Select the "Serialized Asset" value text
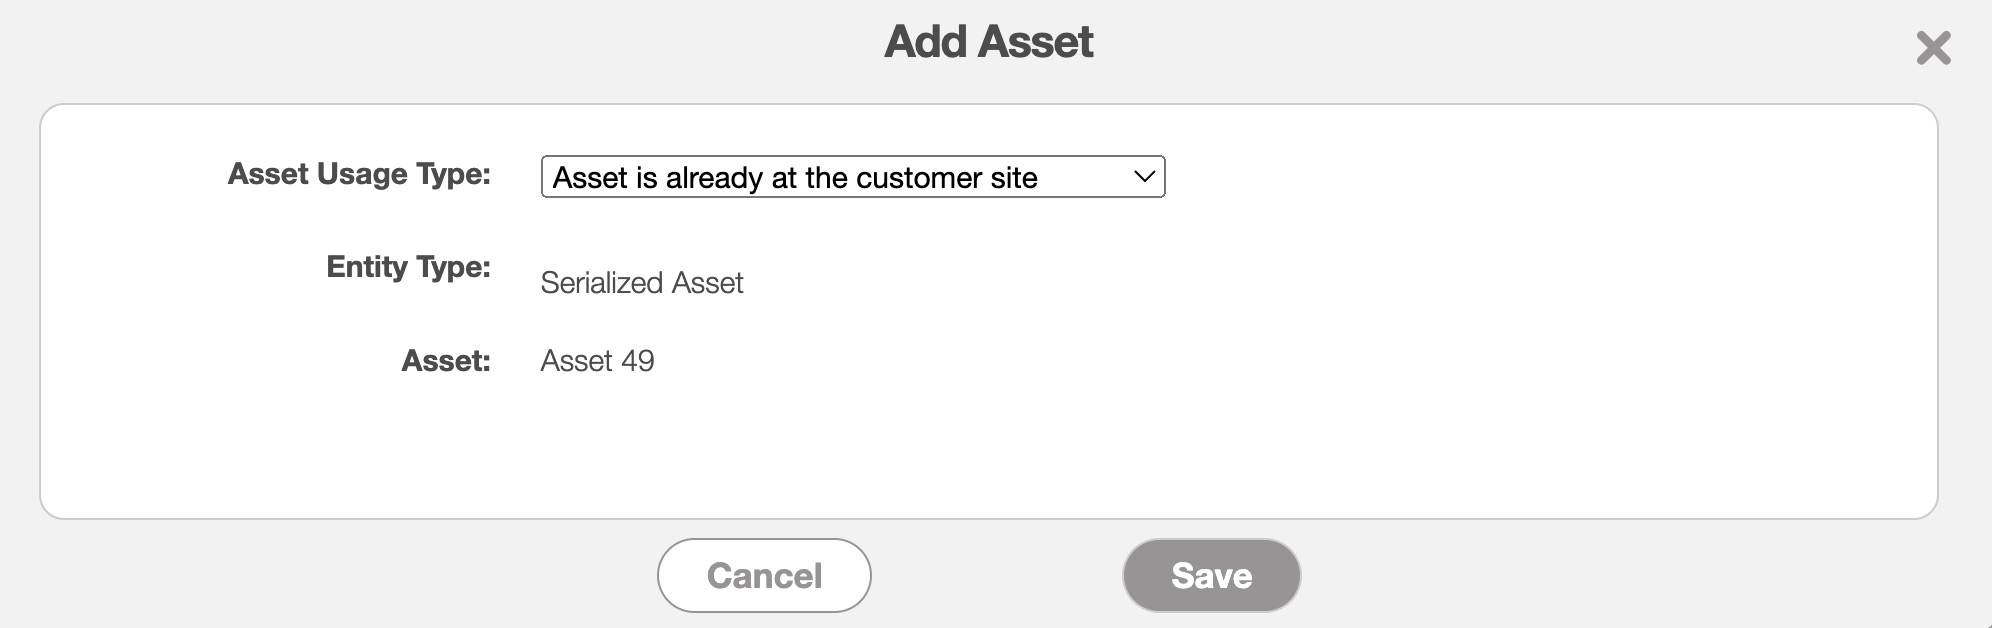Viewport: 1992px width, 628px height. (641, 283)
